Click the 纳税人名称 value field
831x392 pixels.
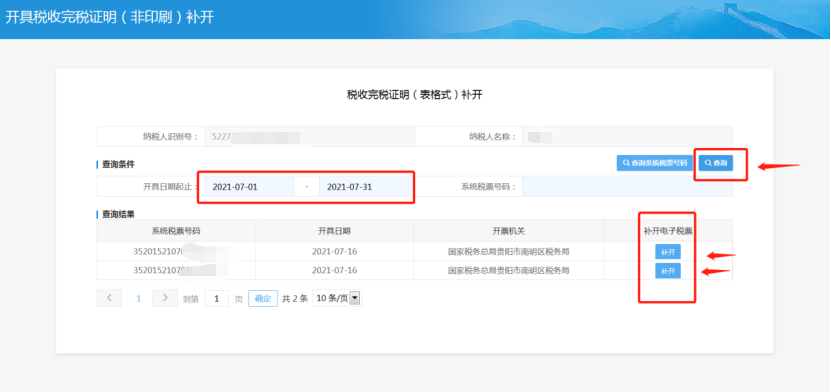coord(627,137)
